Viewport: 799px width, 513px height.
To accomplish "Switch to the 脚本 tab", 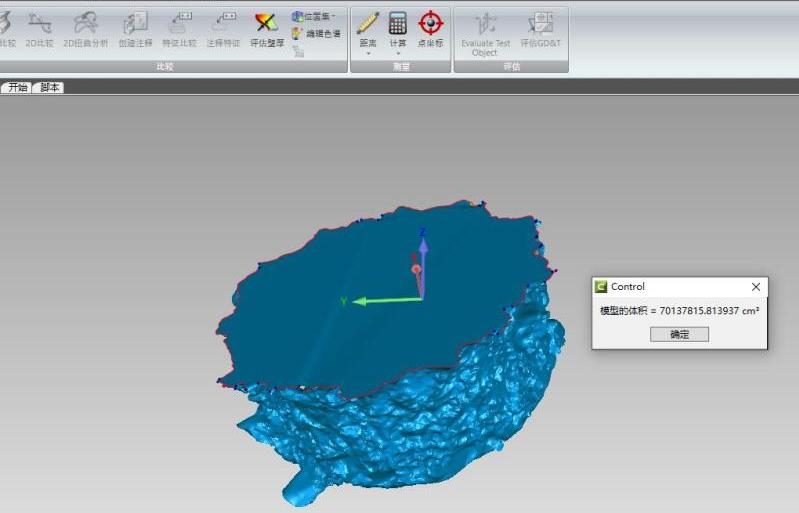I will pyautogui.click(x=49, y=87).
